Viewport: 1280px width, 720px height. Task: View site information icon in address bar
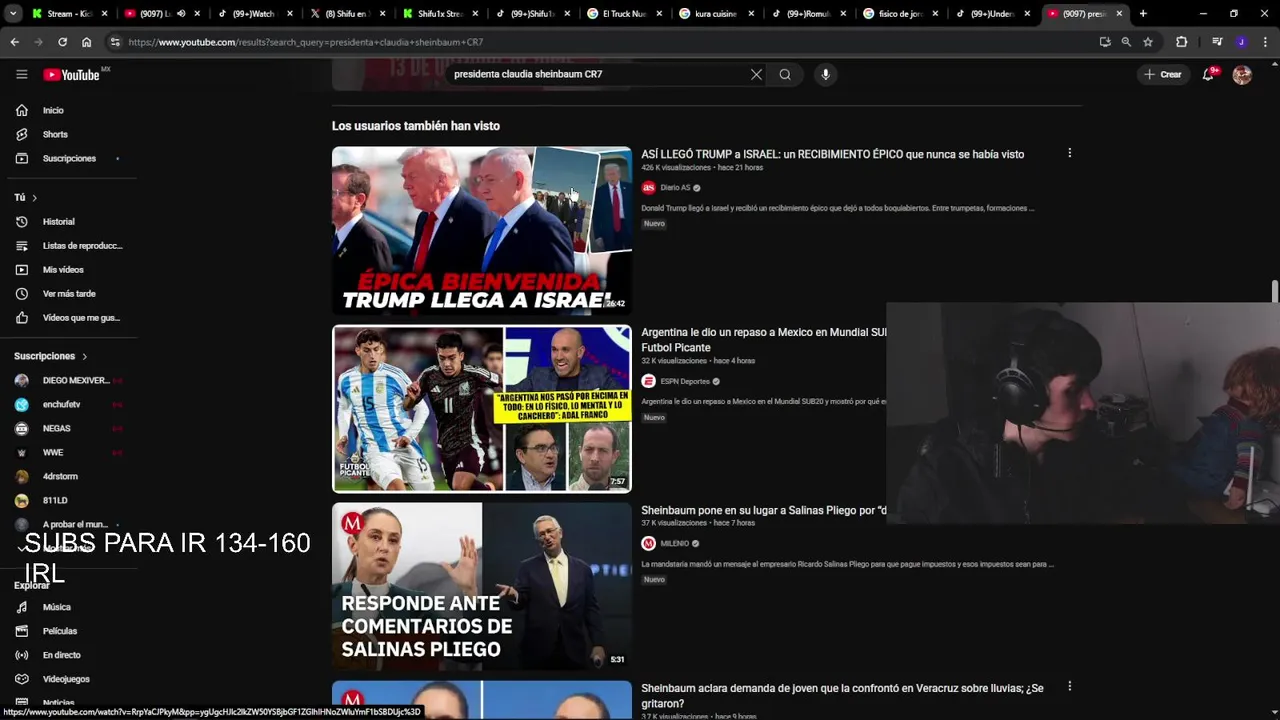click(x=115, y=42)
